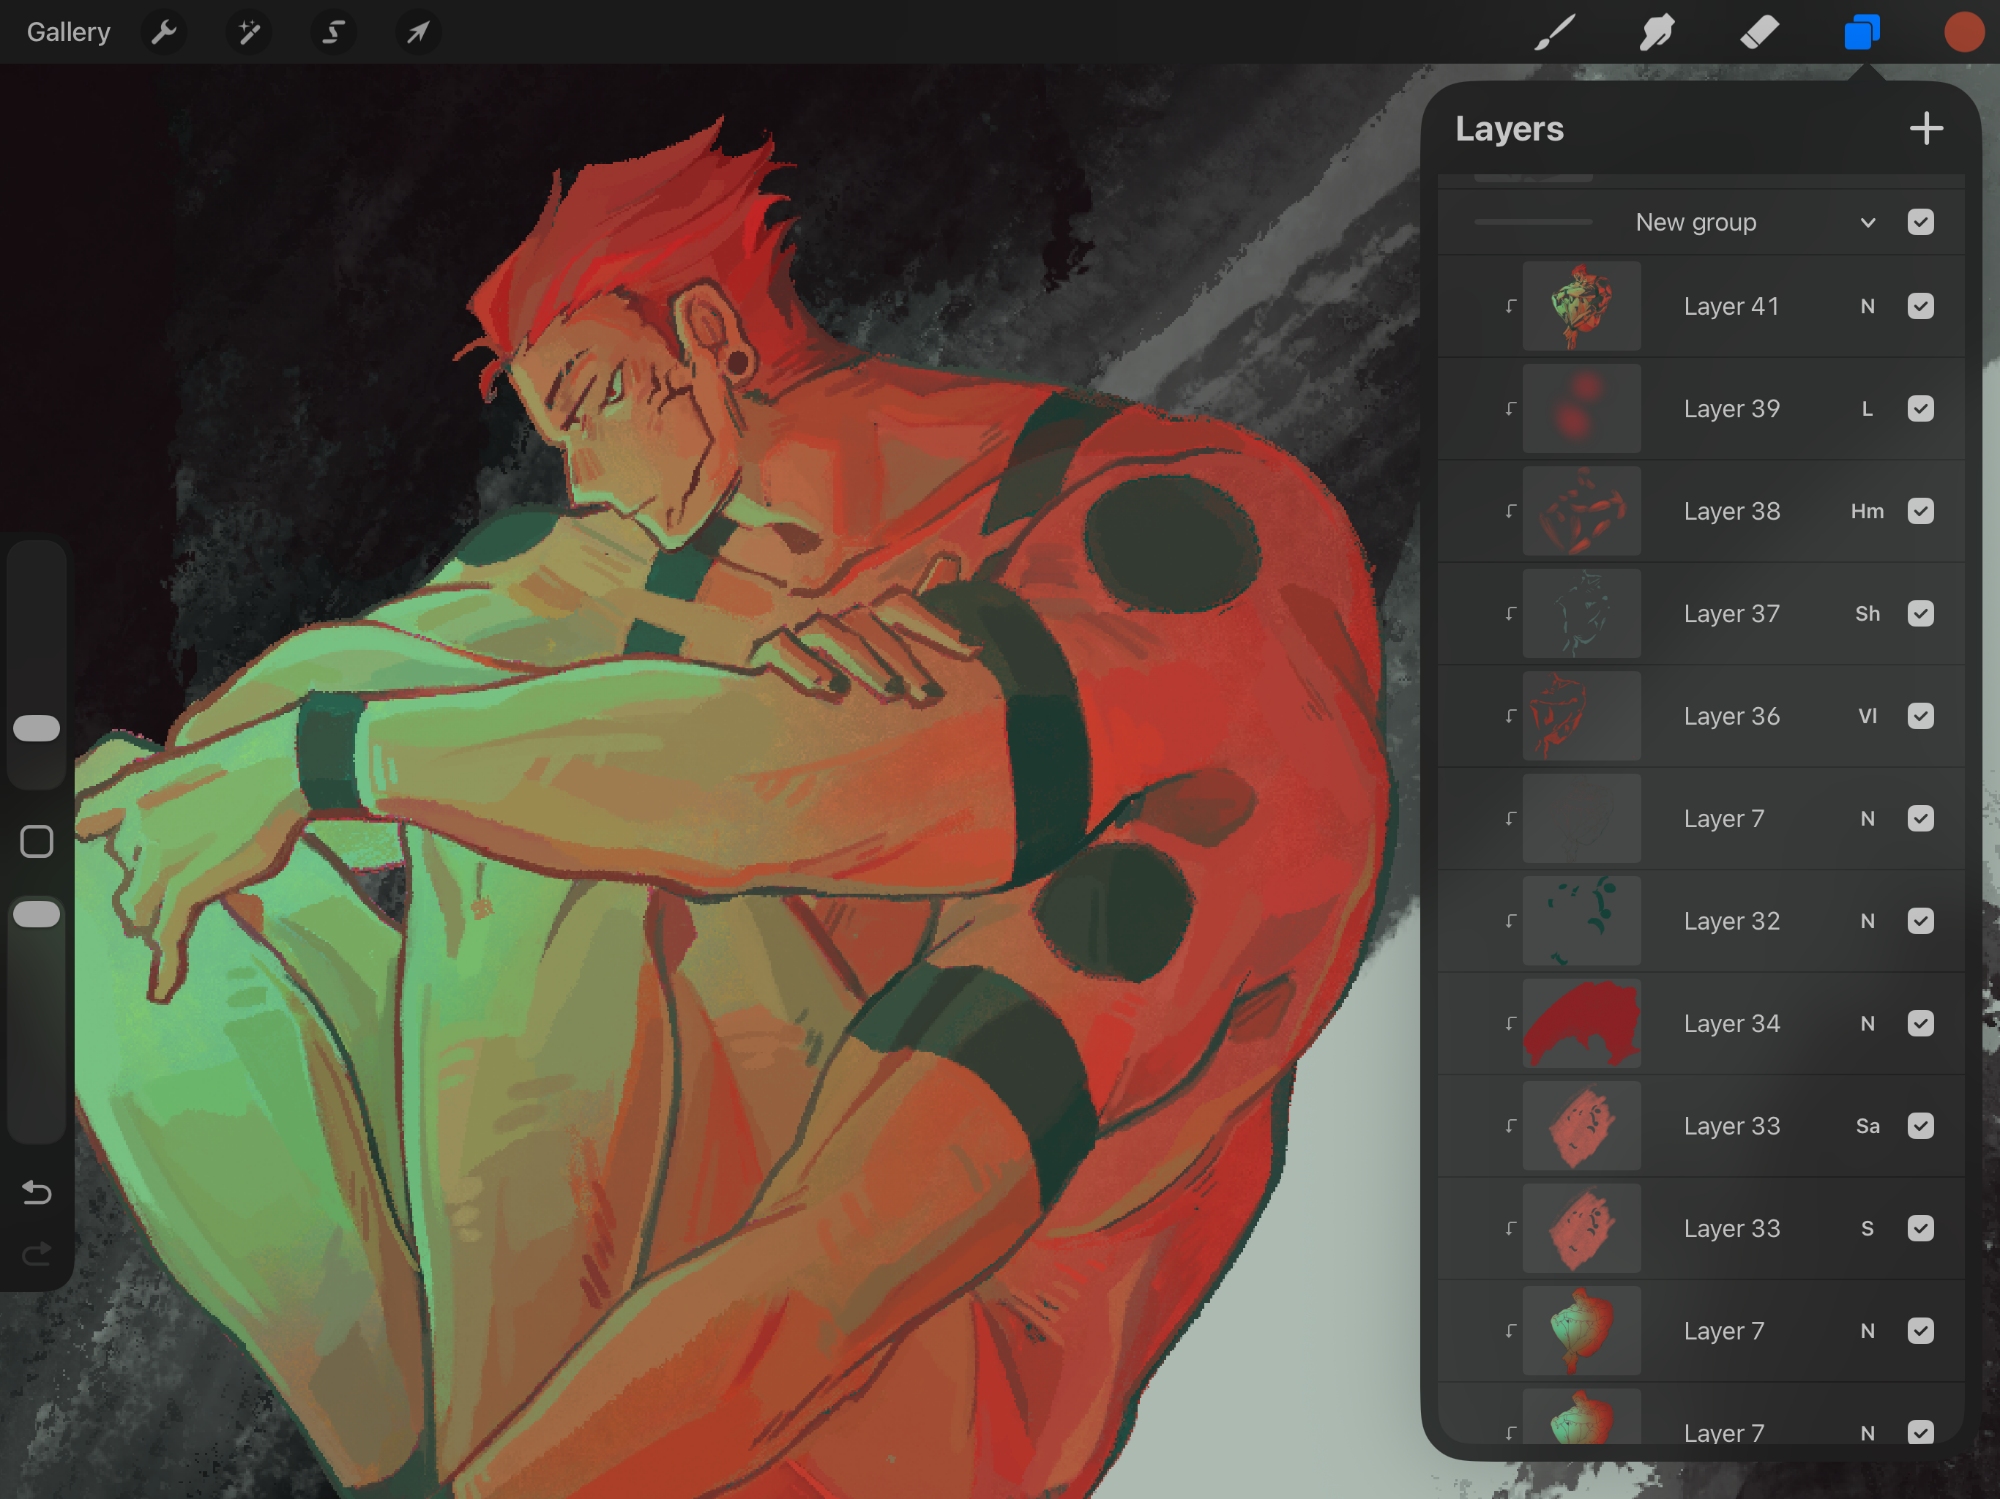Open the active color swatch

coord(1963,32)
